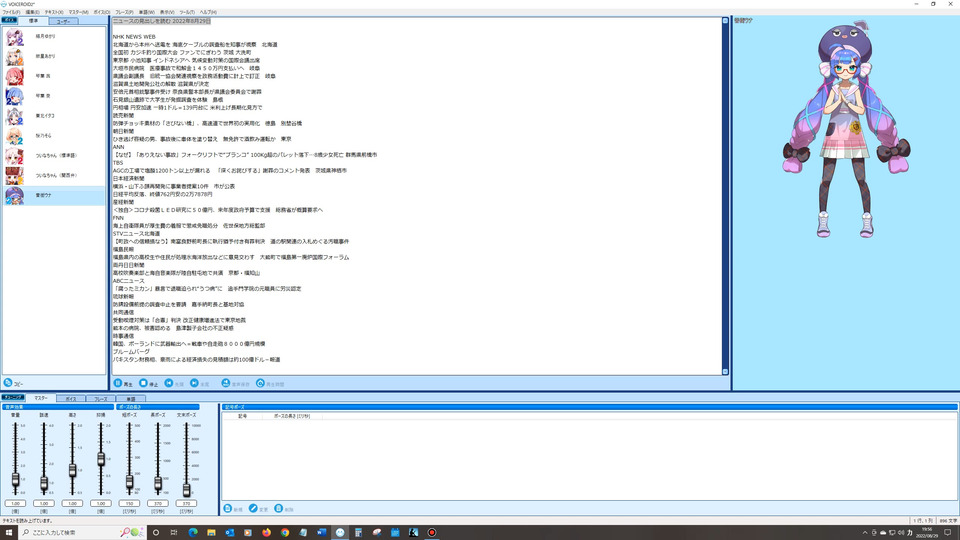Viewport: 960px width, 540px height.
Task: Select the 音街ウナ voice avatar
Action: pyautogui.click(x=15, y=196)
